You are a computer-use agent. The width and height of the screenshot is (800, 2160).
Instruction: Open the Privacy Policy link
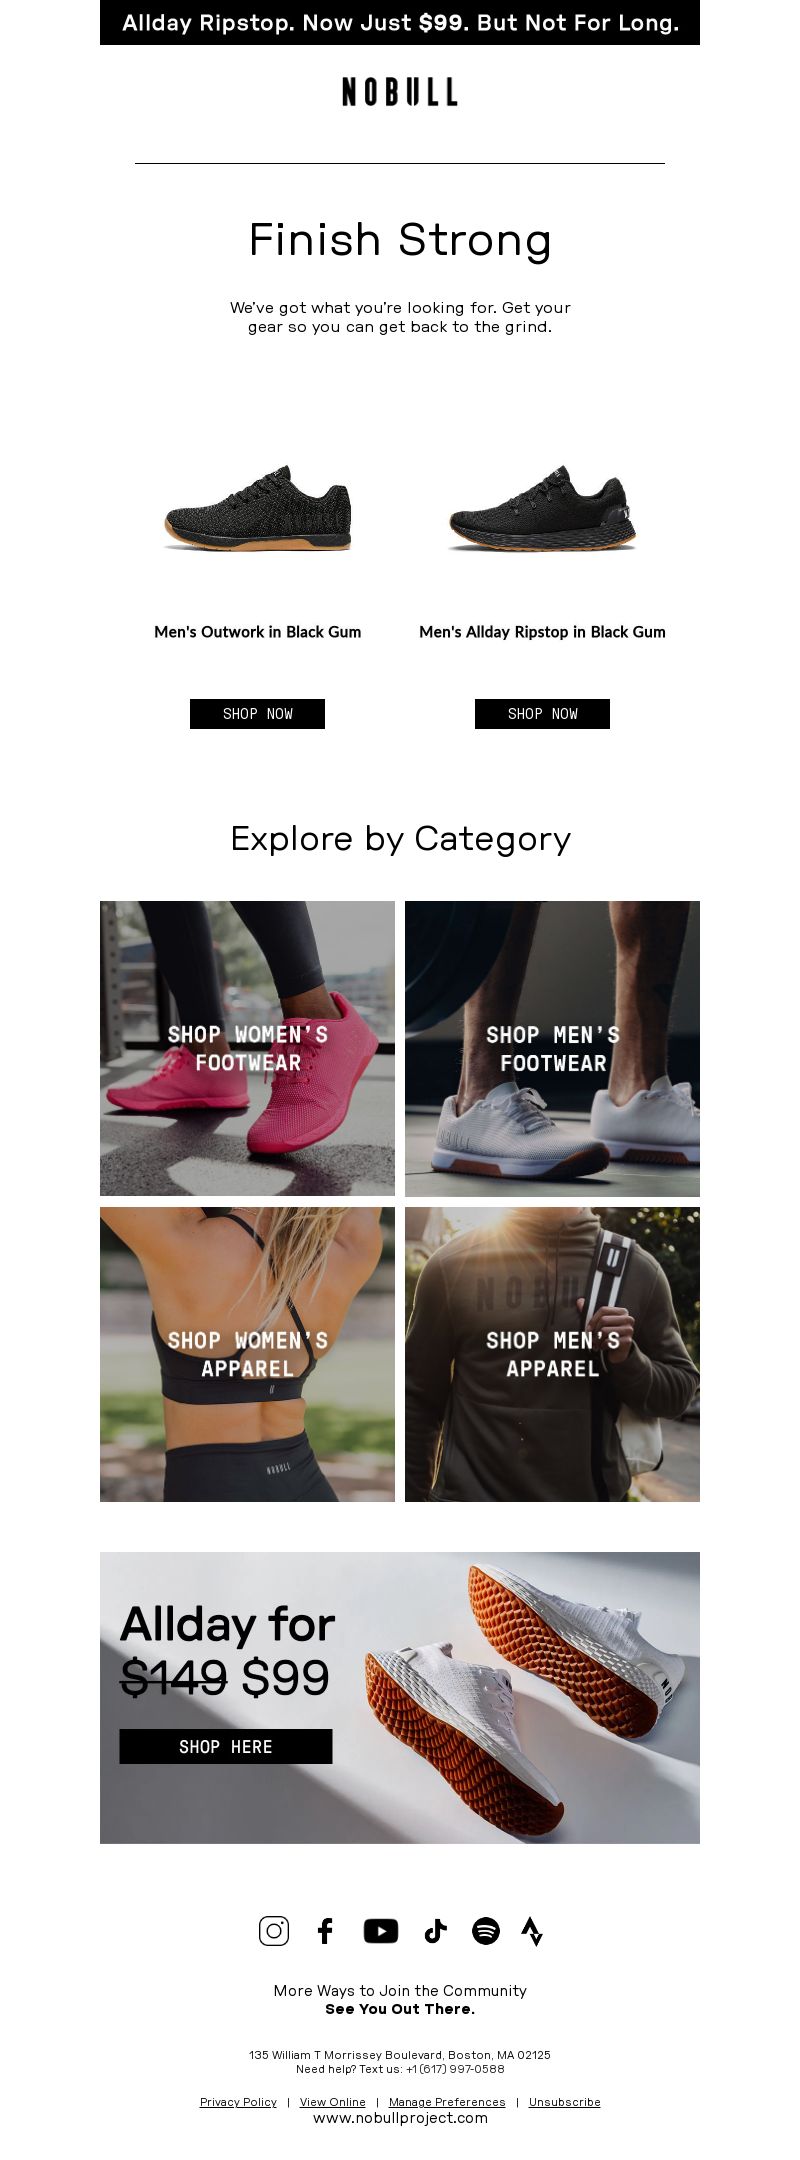coord(238,2101)
